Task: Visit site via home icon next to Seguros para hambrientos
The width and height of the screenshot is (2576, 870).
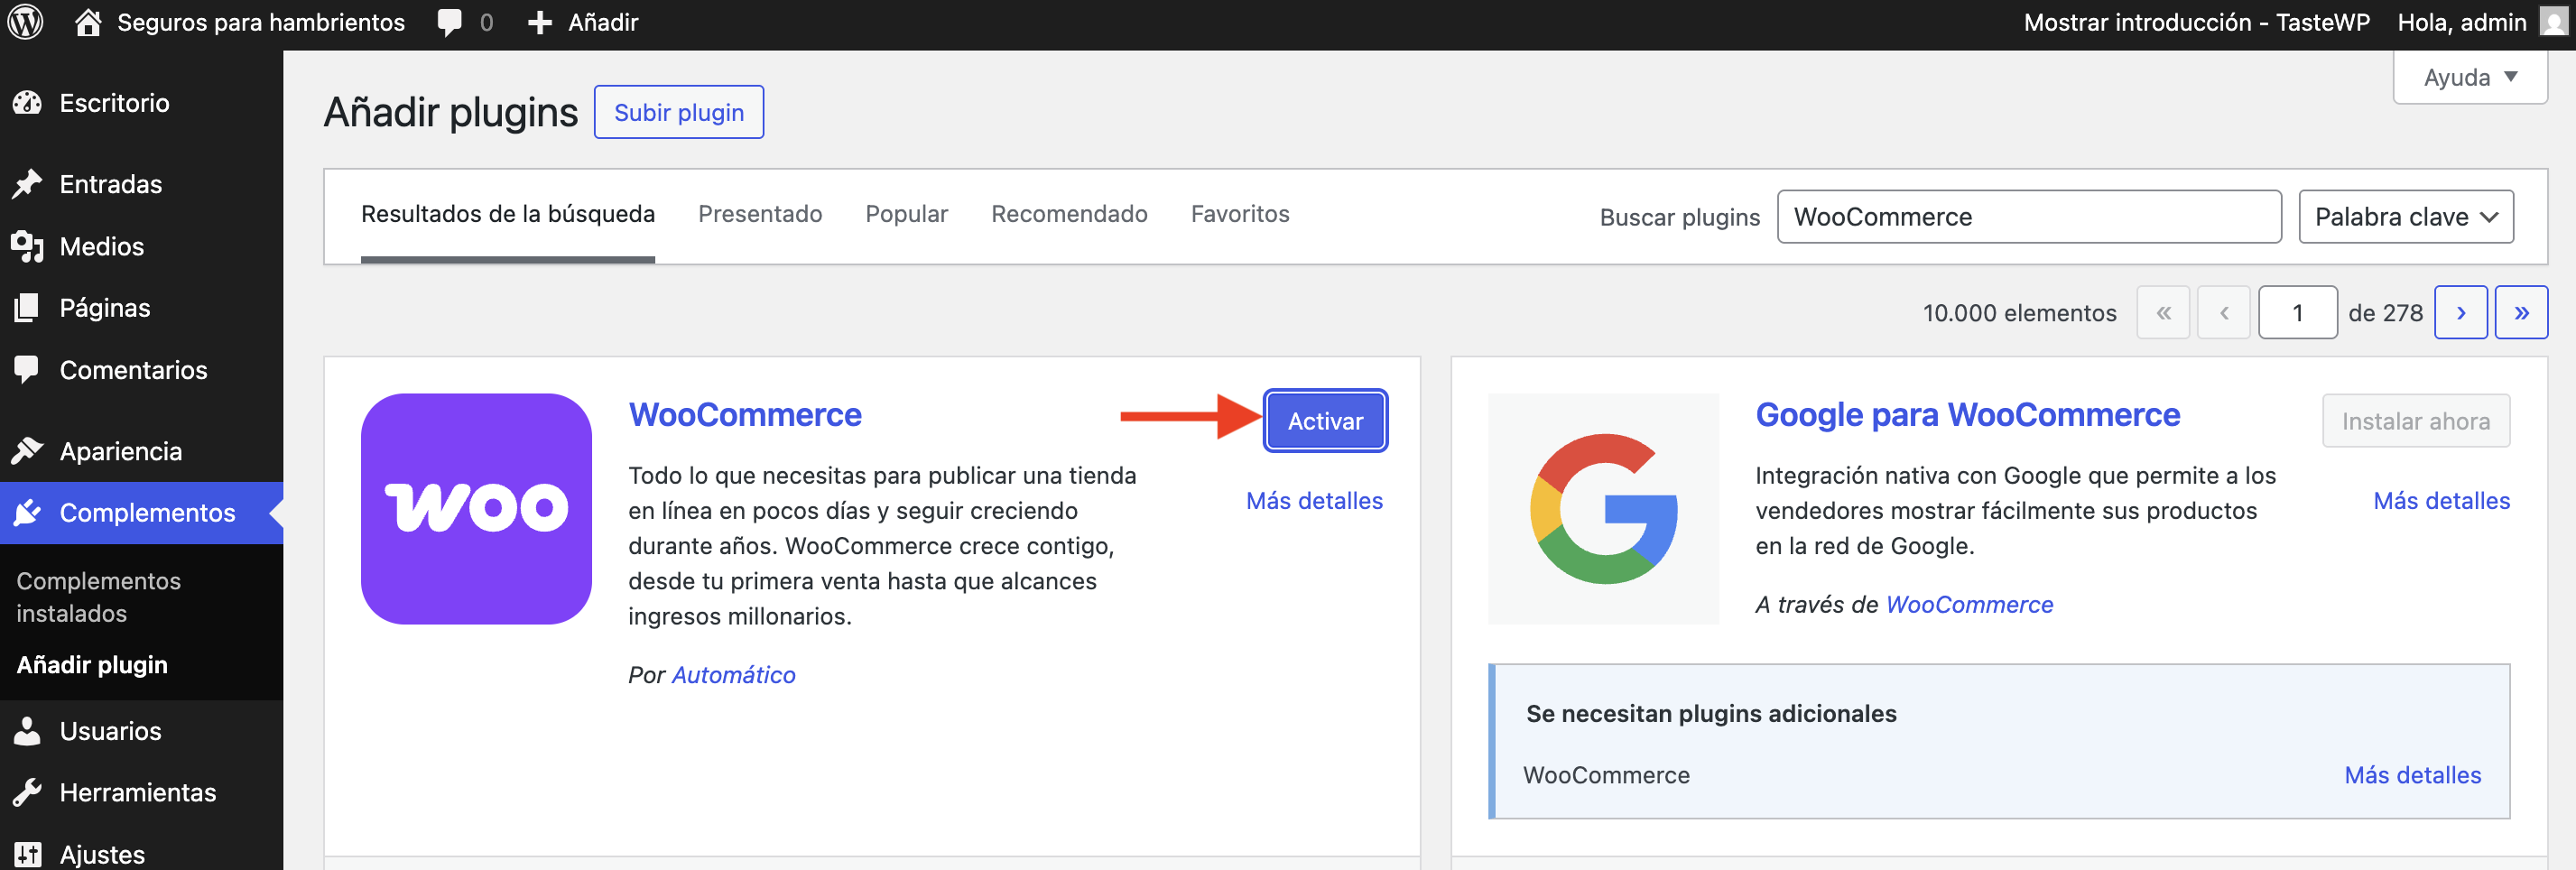Action: click(88, 22)
